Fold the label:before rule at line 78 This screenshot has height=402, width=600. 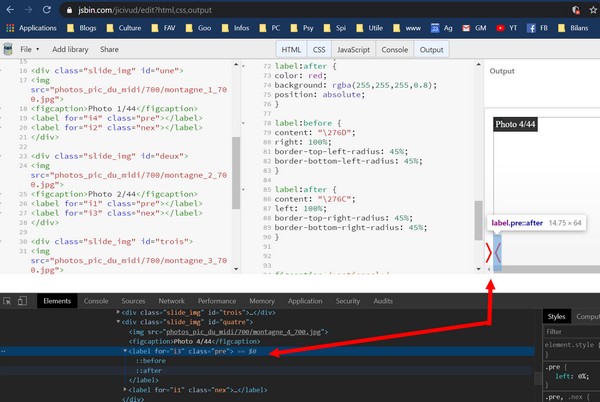point(243,123)
